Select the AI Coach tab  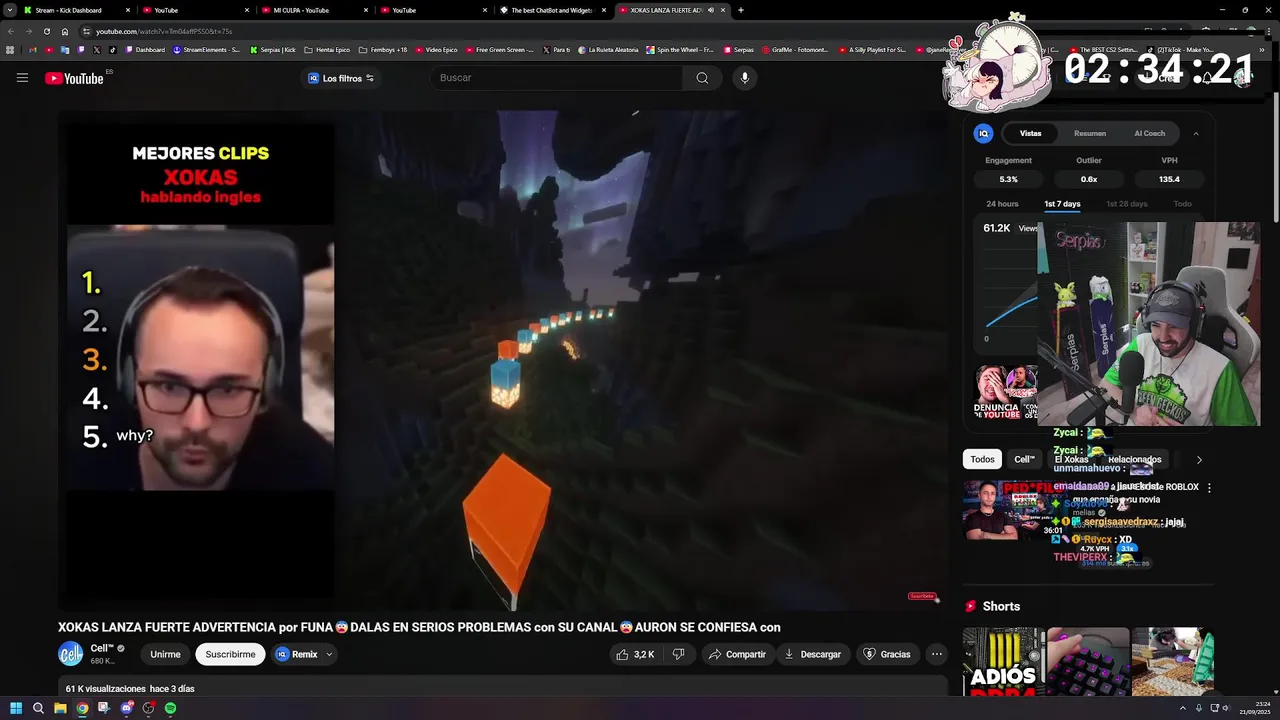[x=1149, y=133]
